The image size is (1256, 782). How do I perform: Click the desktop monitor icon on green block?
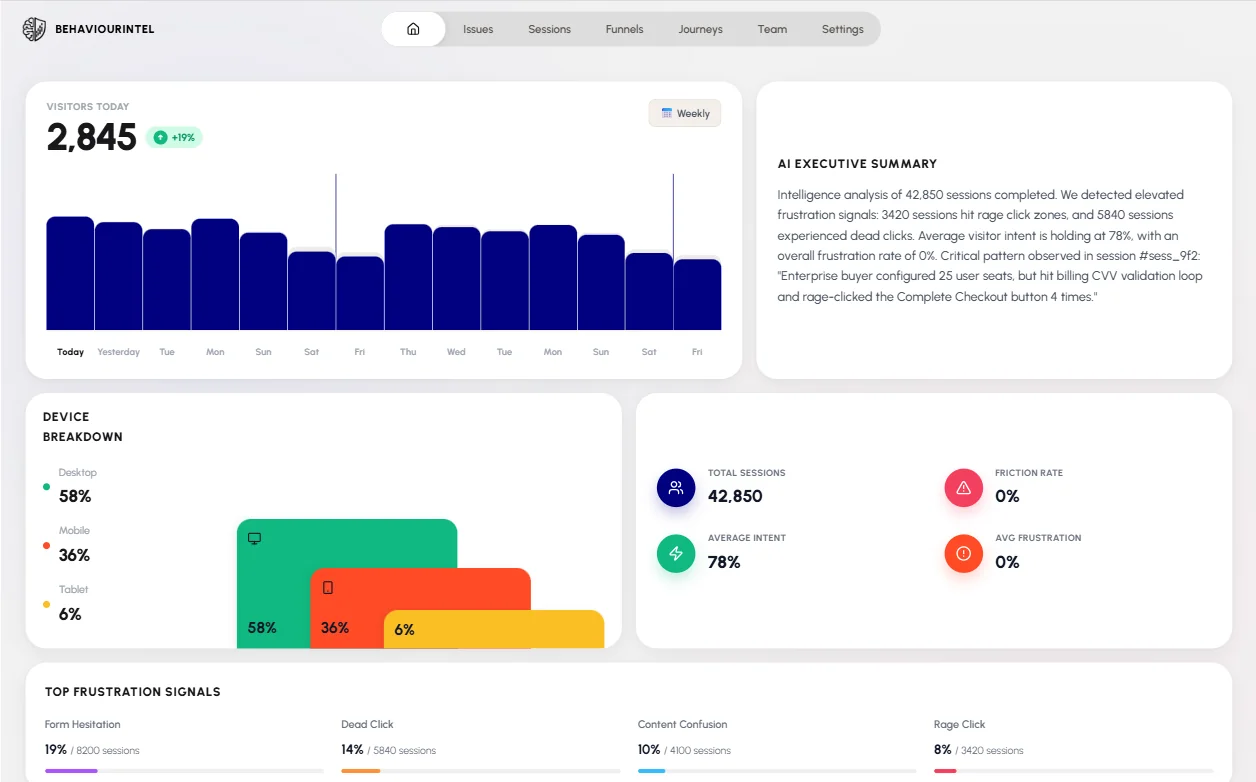pyautogui.click(x=254, y=538)
